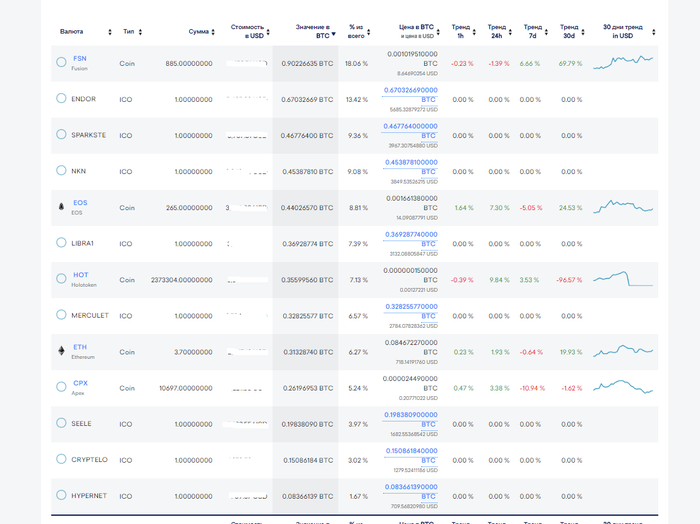Select EOS 24h trend 7.30 %
This screenshot has width=700, height=524.
(499, 208)
